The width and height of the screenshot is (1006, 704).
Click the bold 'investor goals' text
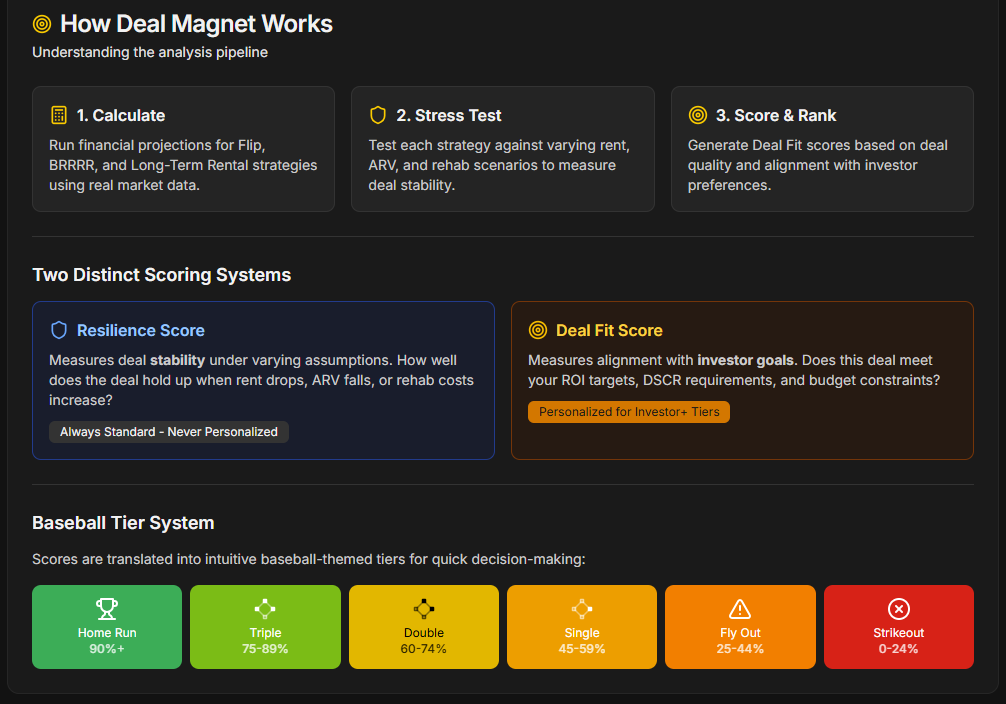(x=746, y=360)
